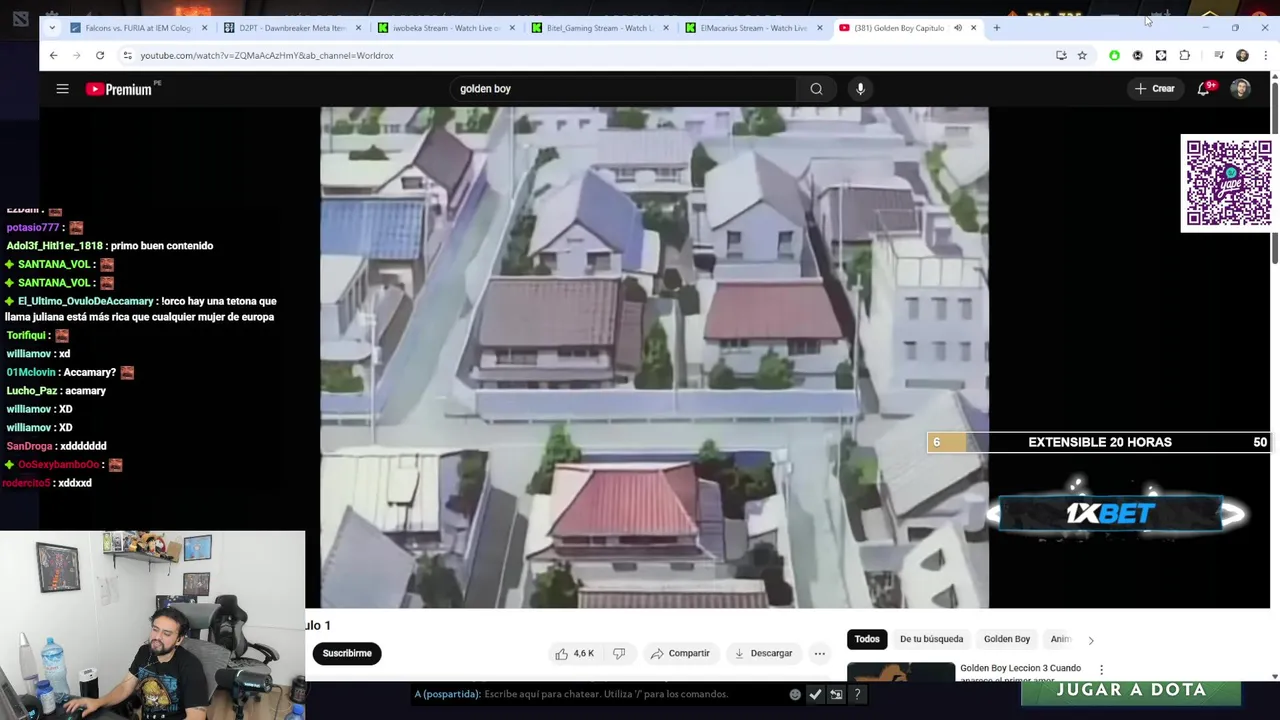The image size is (1280, 720).
Task: Click the URL address bar
Action: point(590,56)
